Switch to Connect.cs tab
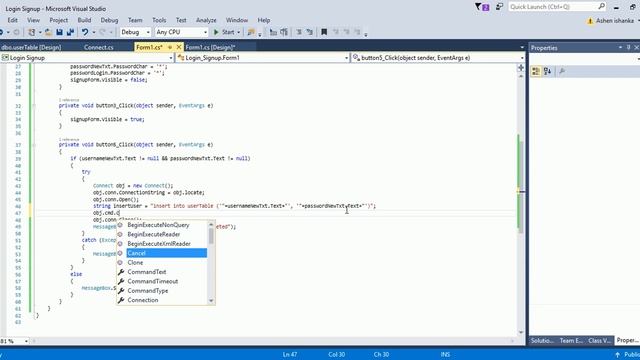This screenshot has width=640, height=360. pos(98,47)
